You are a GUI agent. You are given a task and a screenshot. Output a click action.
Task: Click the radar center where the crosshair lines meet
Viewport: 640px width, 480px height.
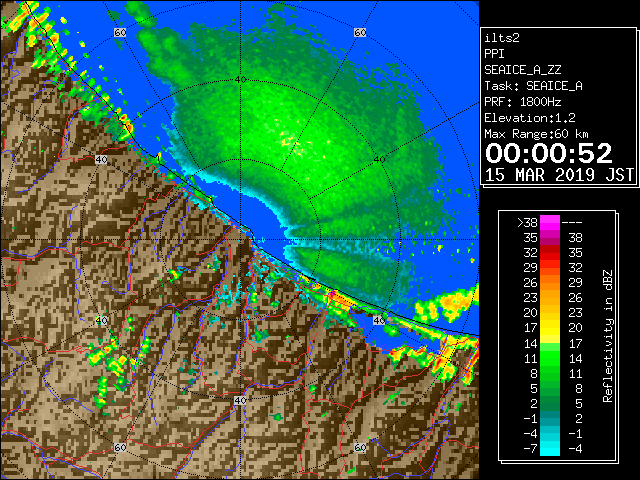click(x=240, y=240)
